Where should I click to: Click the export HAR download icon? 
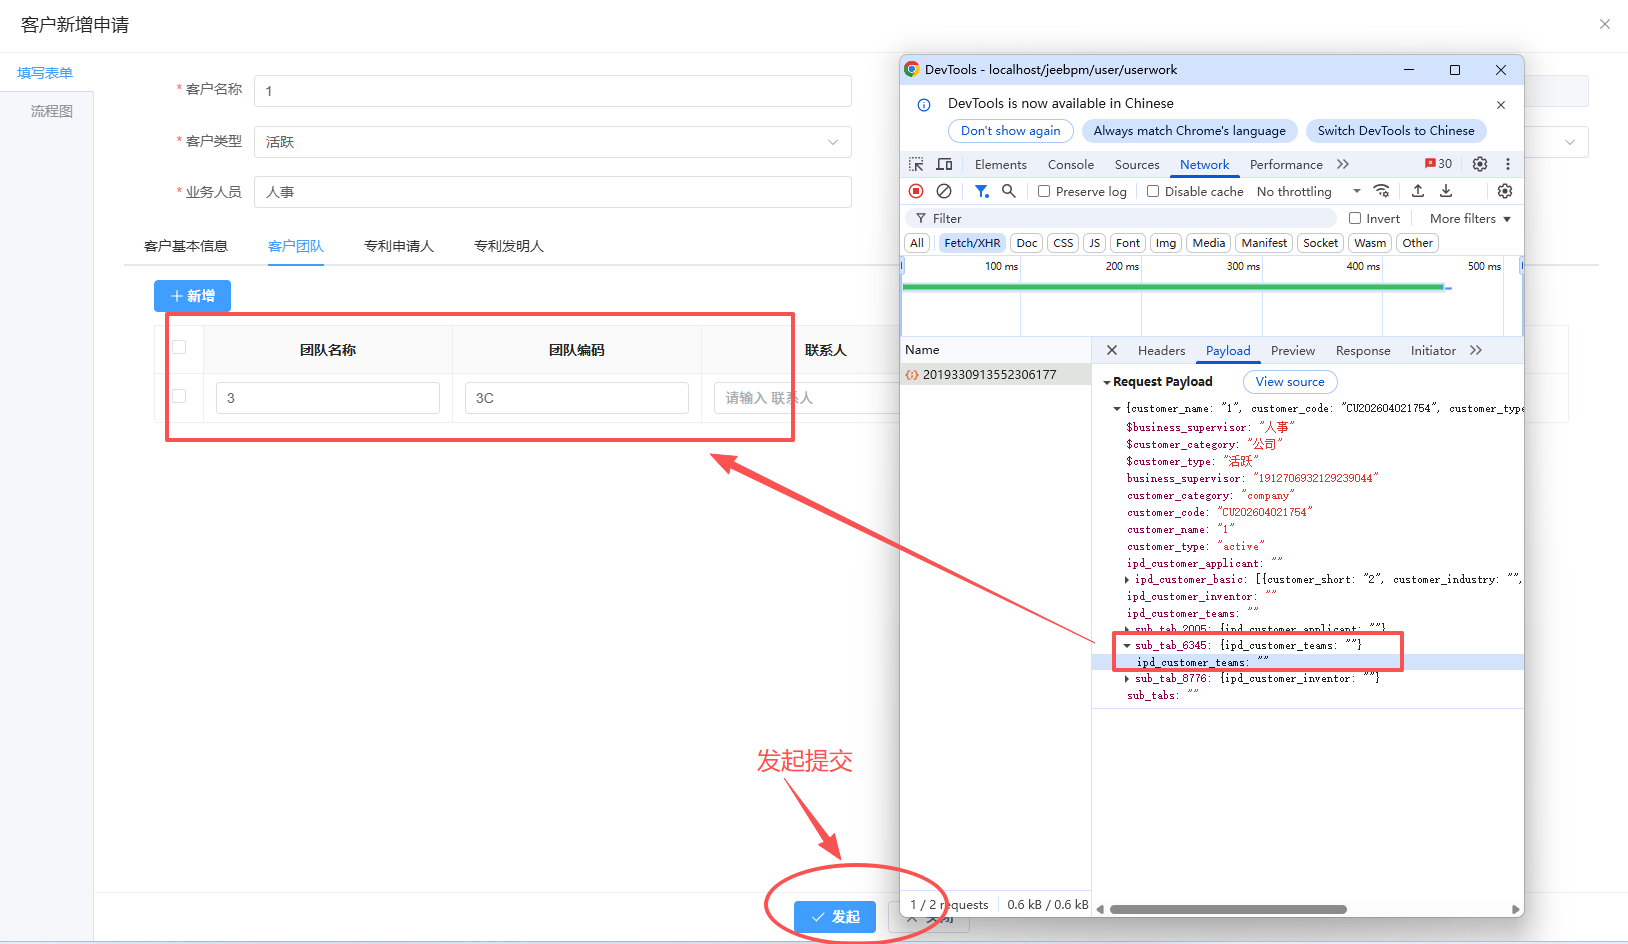click(1446, 191)
